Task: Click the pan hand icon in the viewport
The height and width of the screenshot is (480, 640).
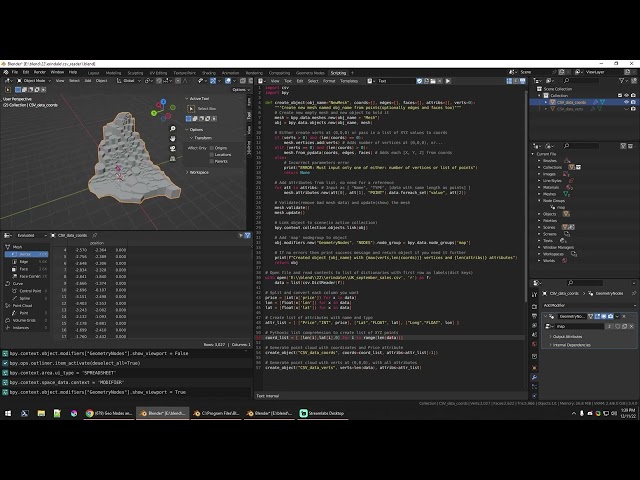Action: (x=173, y=138)
